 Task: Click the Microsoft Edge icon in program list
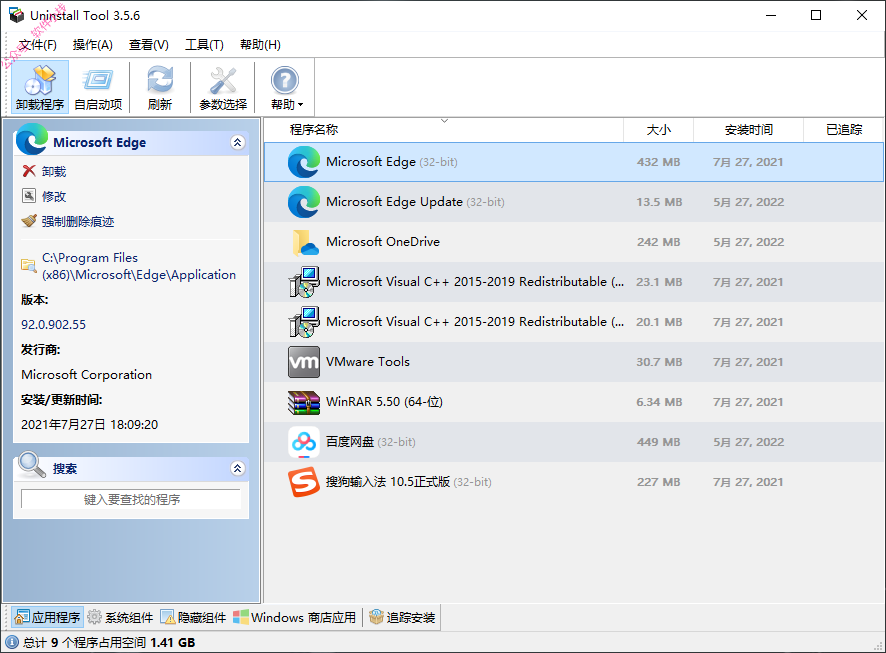tap(304, 162)
